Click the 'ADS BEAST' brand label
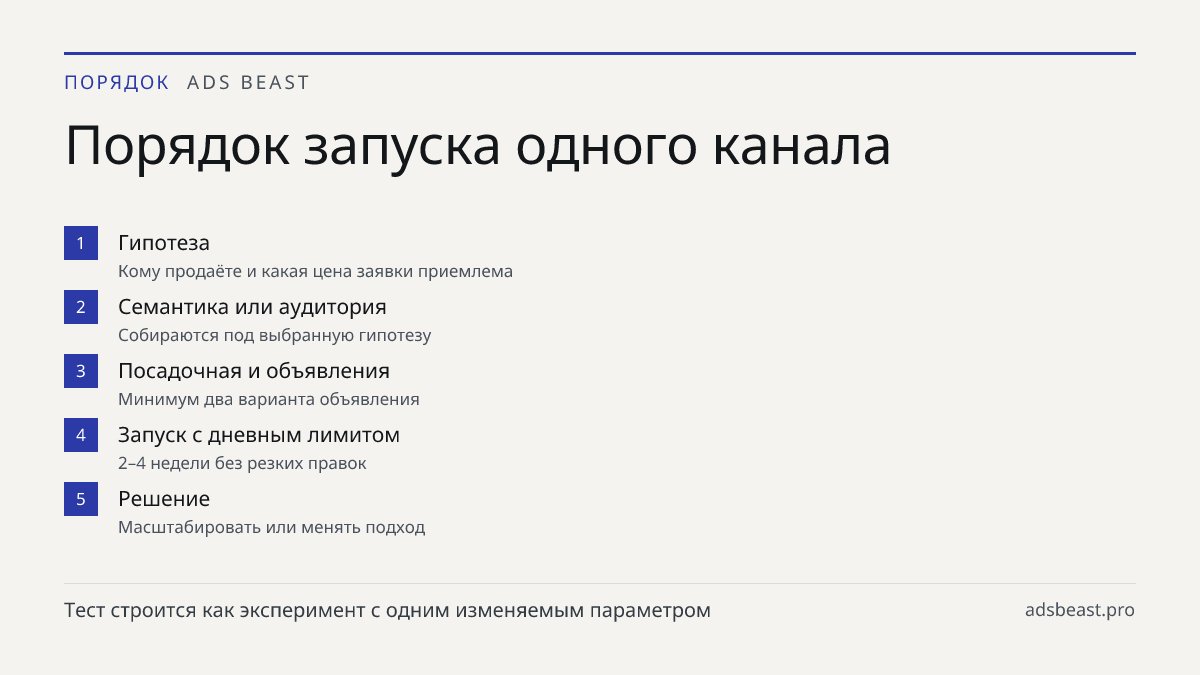Screen dimensions: 1200x675 coord(249,83)
